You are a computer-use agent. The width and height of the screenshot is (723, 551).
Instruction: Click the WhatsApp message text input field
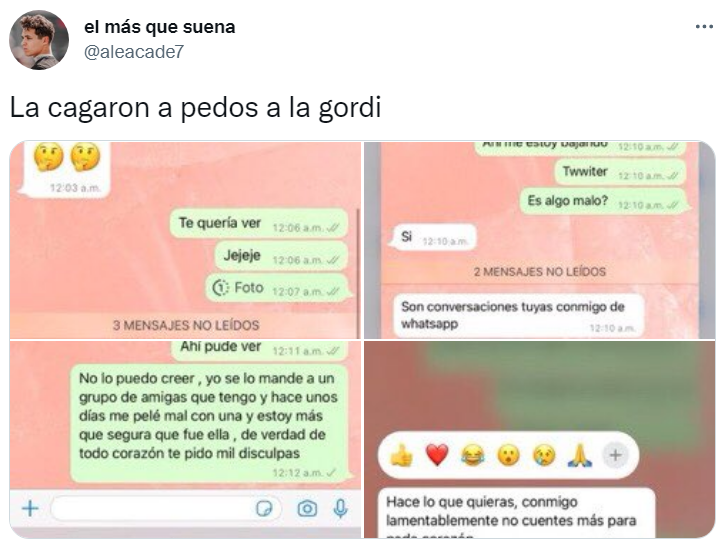point(166,509)
